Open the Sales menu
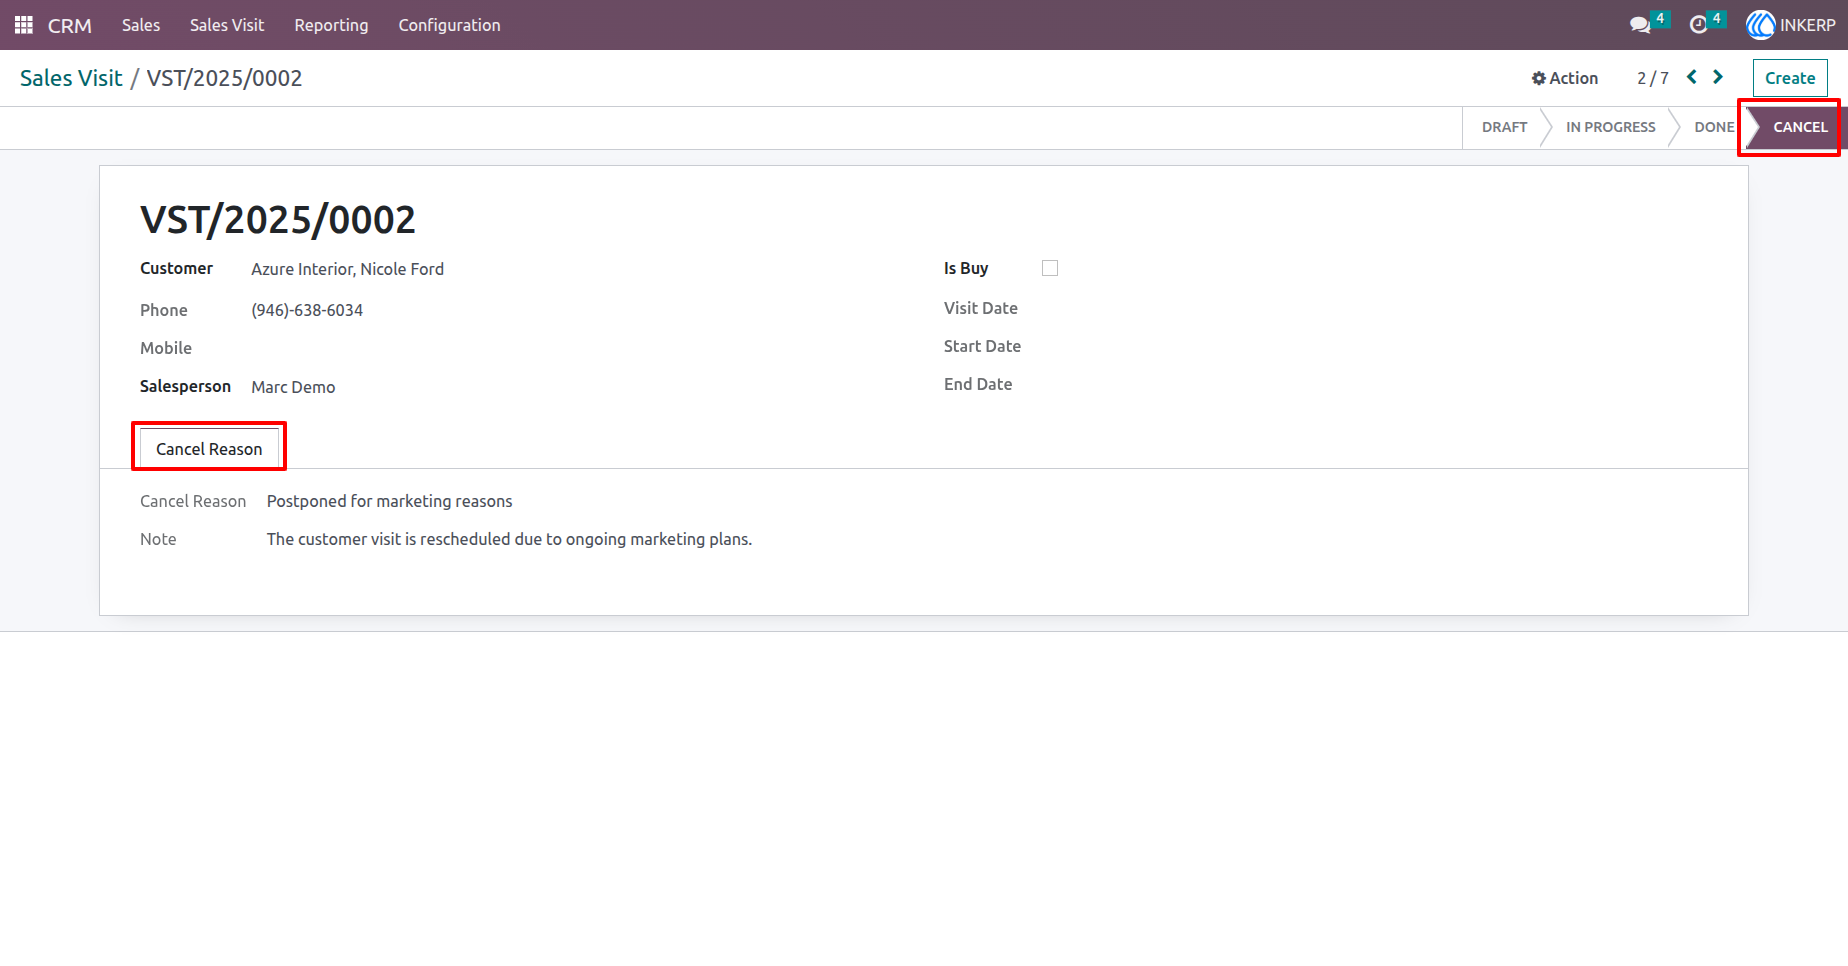Screen dimensions: 1848x966 [x=141, y=25]
